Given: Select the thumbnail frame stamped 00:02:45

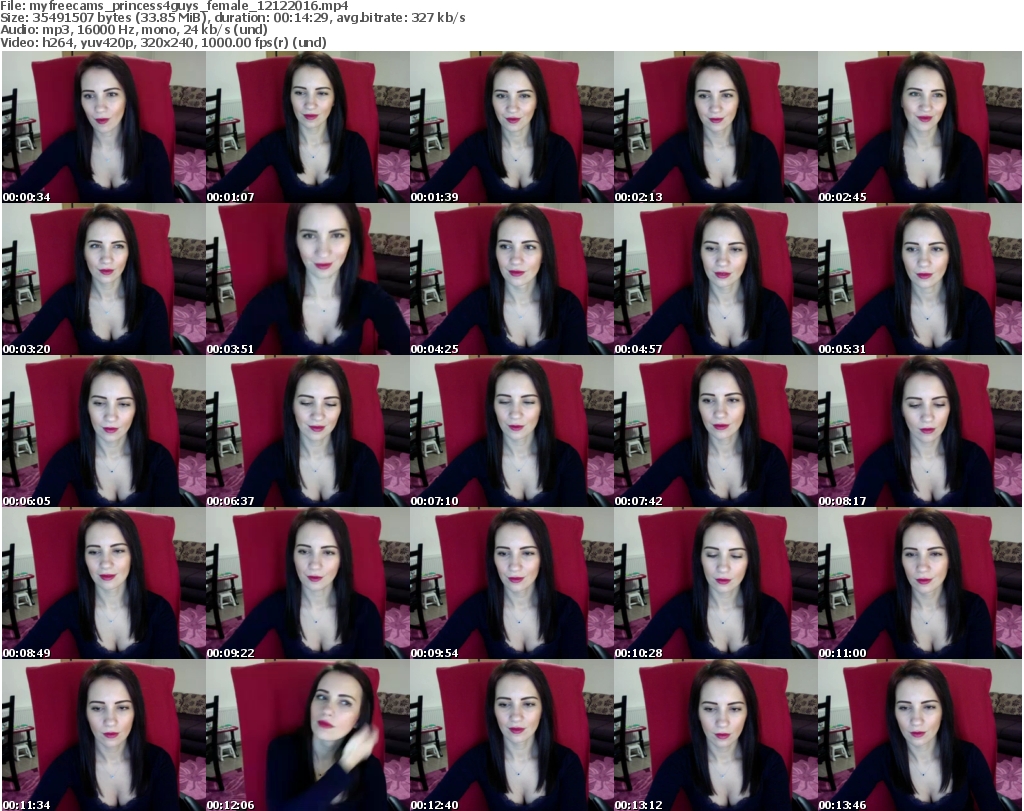Looking at the screenshot, I should (x=920, y=127).
